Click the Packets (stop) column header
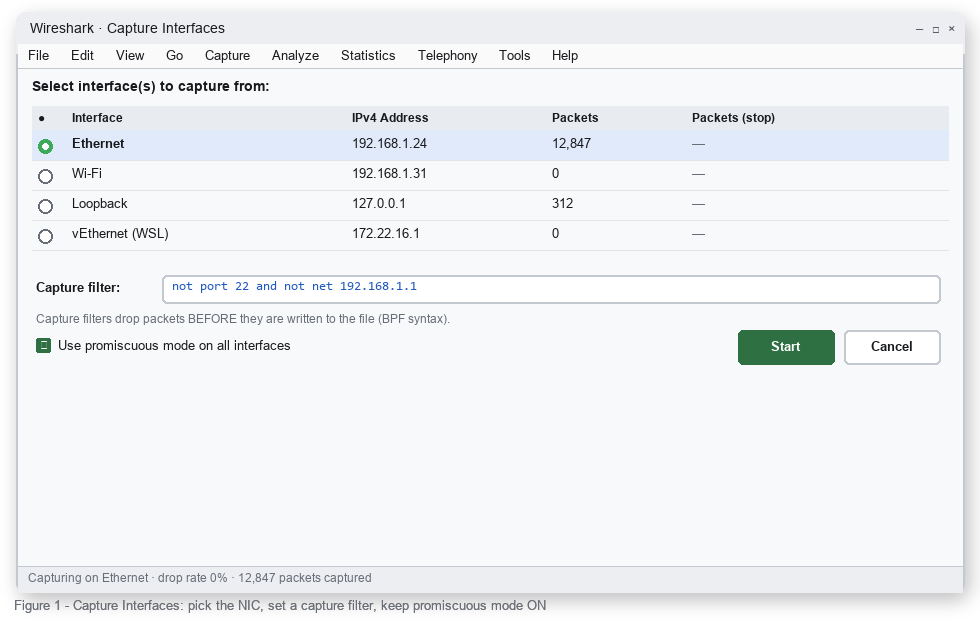The height and width of the screenshot is (620, 980). (x=733, y=118)
